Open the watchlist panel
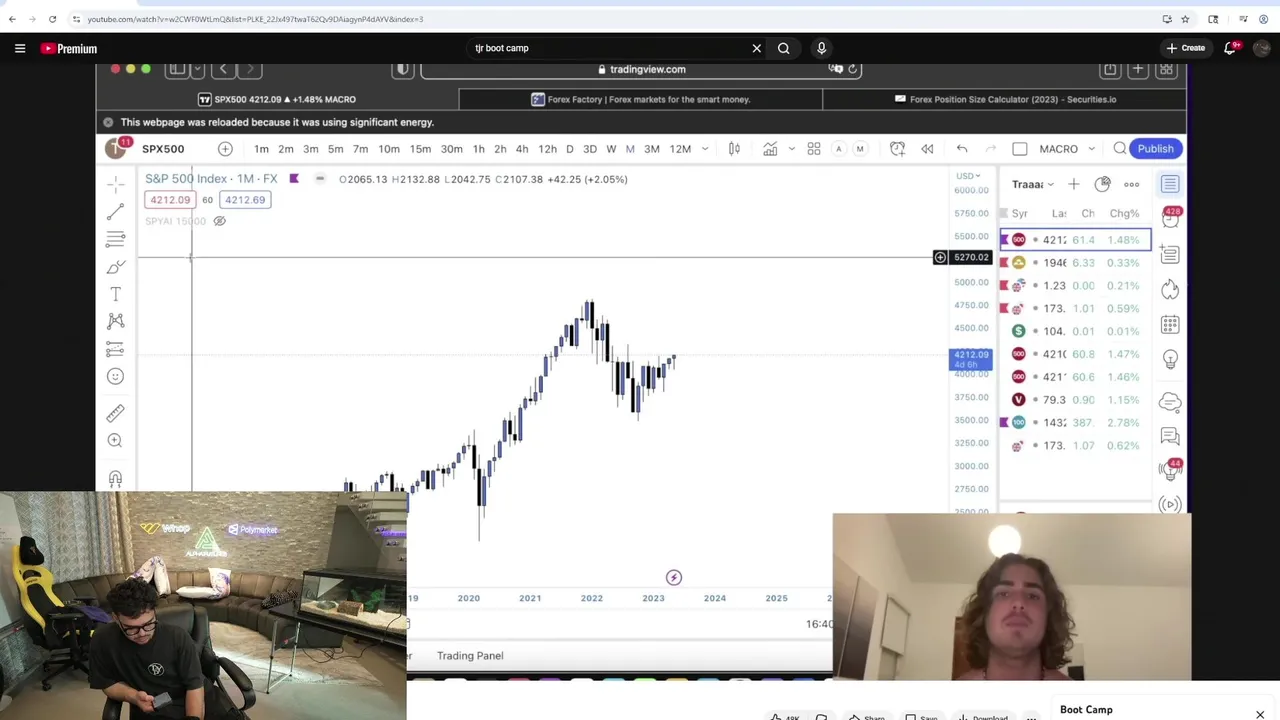 pyautogui.click(x=1170, y=184)
